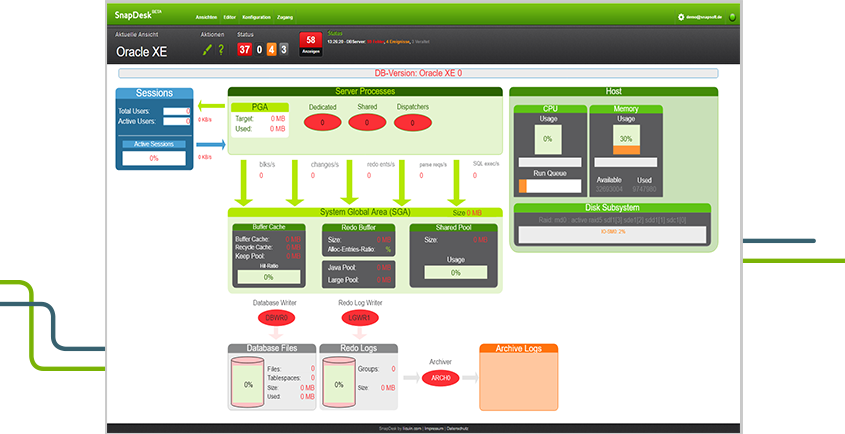Click the Buffer Cache Hit-Ratio 0% bar
The height and width of the screenshot is (434, 845).
click(268, 277)
